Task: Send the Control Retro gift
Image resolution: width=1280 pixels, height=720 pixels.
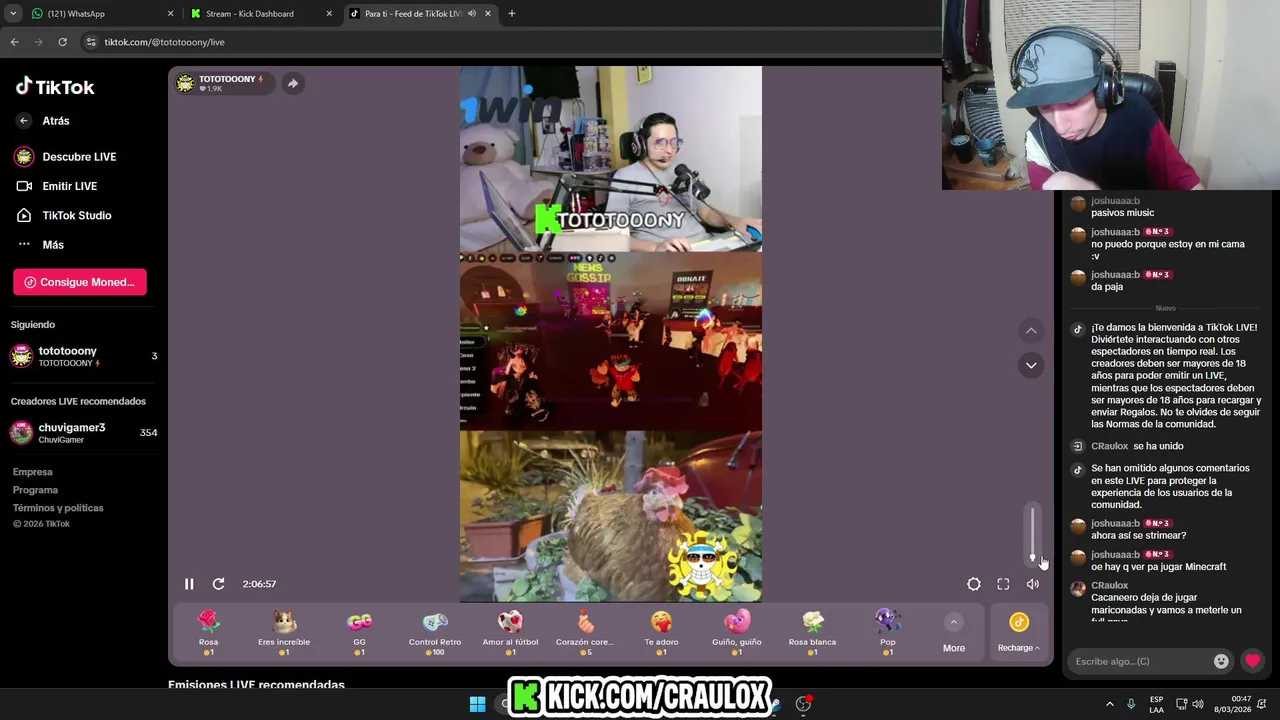Action: point(435,632)
